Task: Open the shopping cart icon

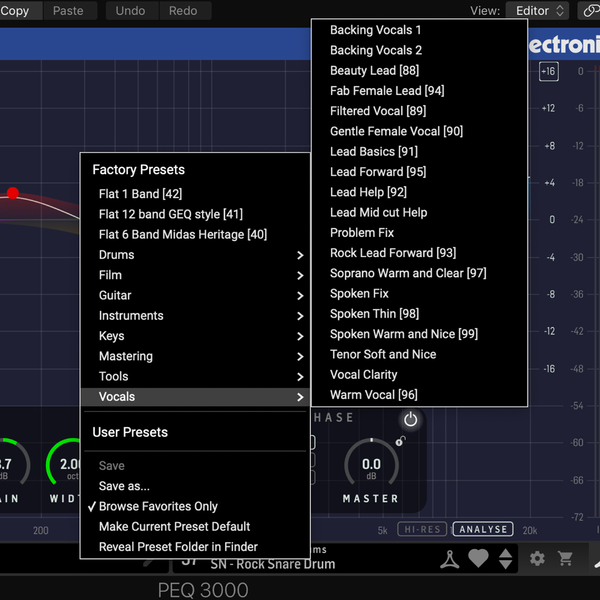Action: [x=565, y=559]
